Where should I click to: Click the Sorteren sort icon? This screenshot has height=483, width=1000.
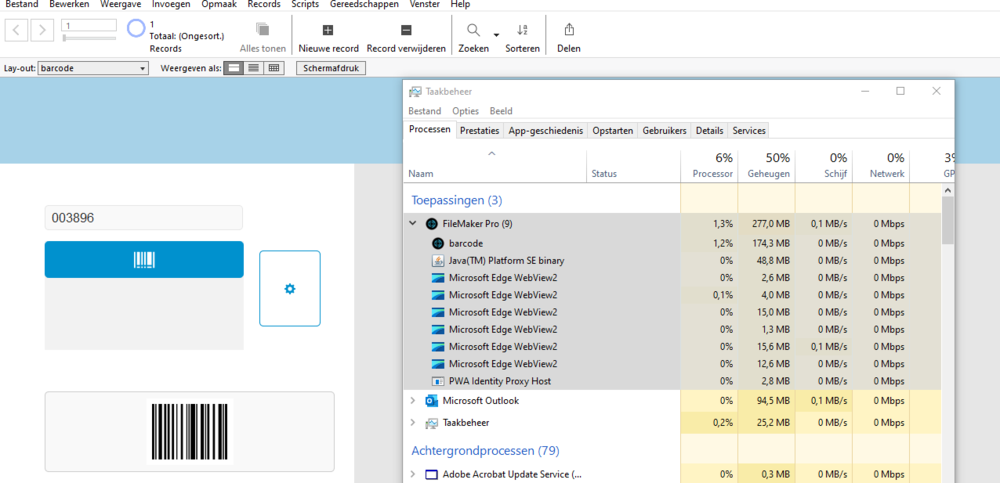click(522, 31)
